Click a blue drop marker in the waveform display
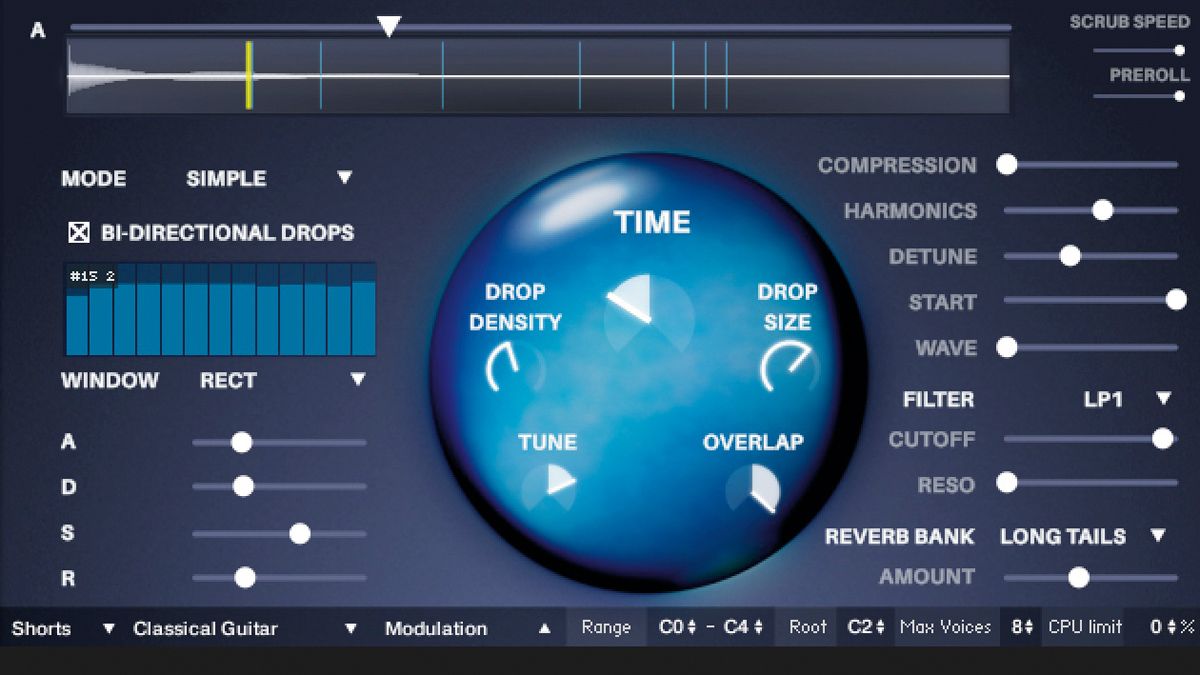Viewport: 1200px width, 675px height. coord(443,73)
